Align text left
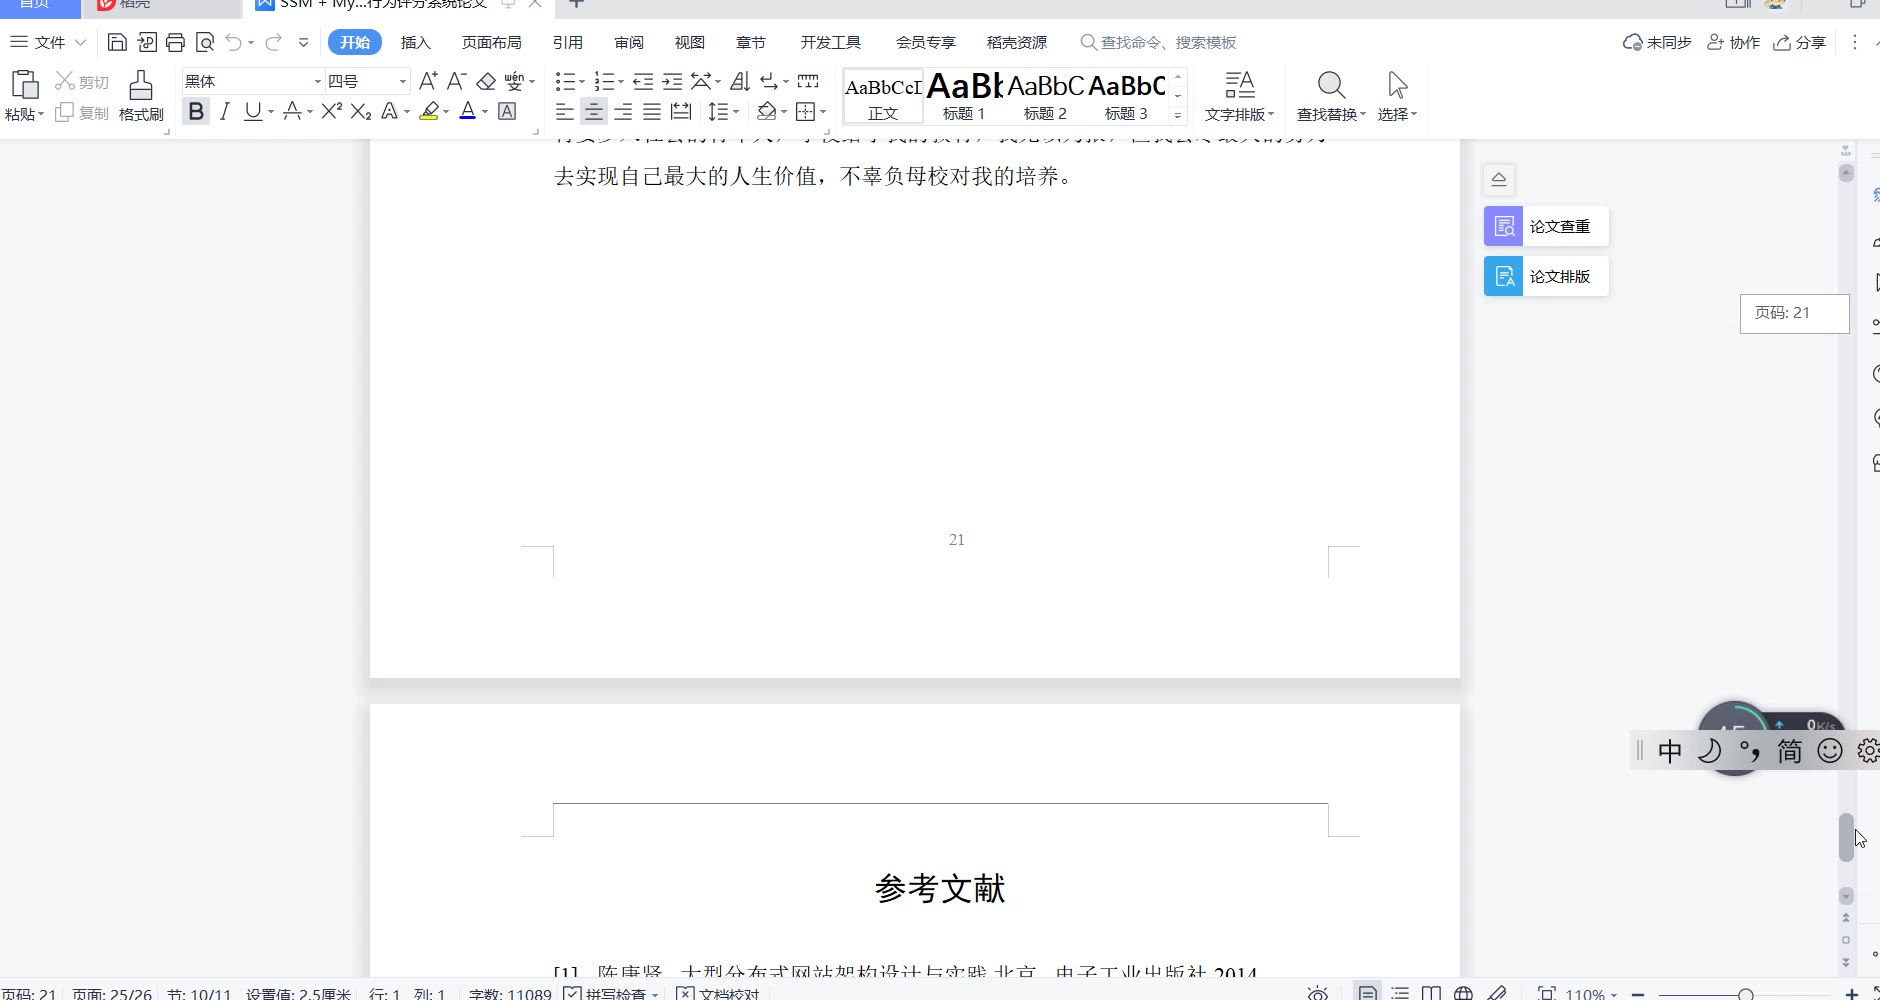This screenshot has height=1000, width=1880. pyautogui.click(x=565, y=112)
